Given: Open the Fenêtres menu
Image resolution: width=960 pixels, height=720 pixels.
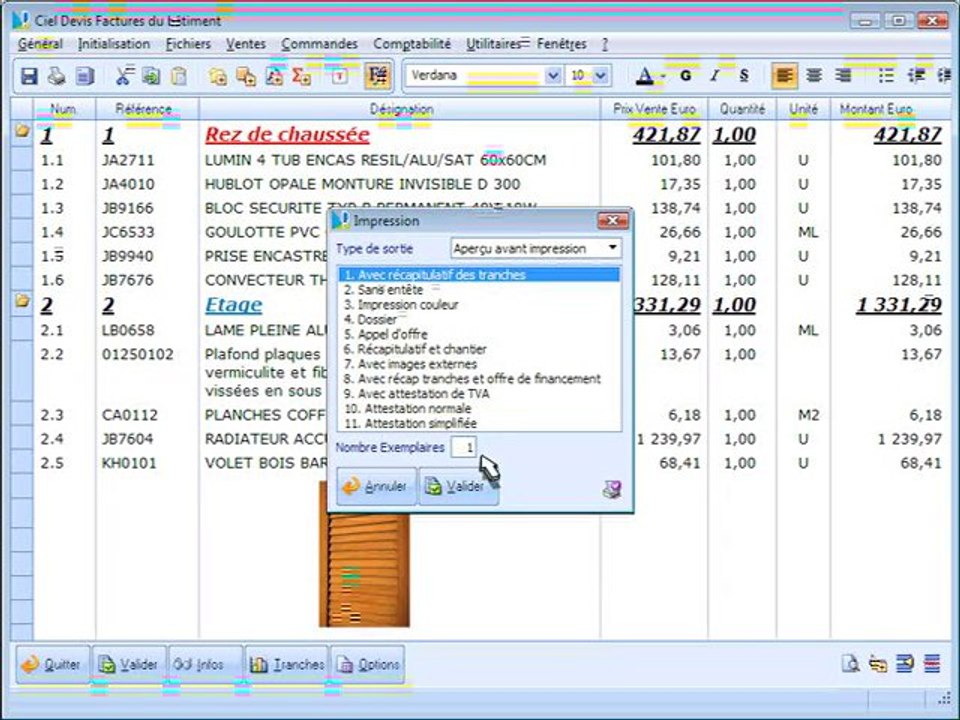Looking at the screenshot, I should [x=561, y=44].
